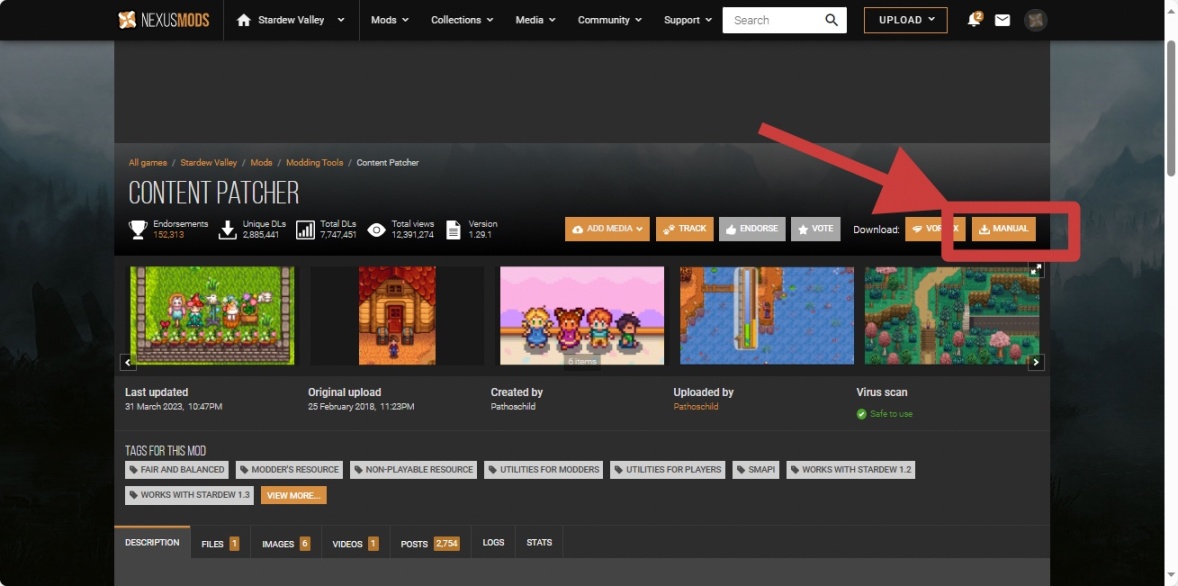This screenshot has width=1178, height=586.
Task: Click the TRACK button
Action: click(684, 229)
